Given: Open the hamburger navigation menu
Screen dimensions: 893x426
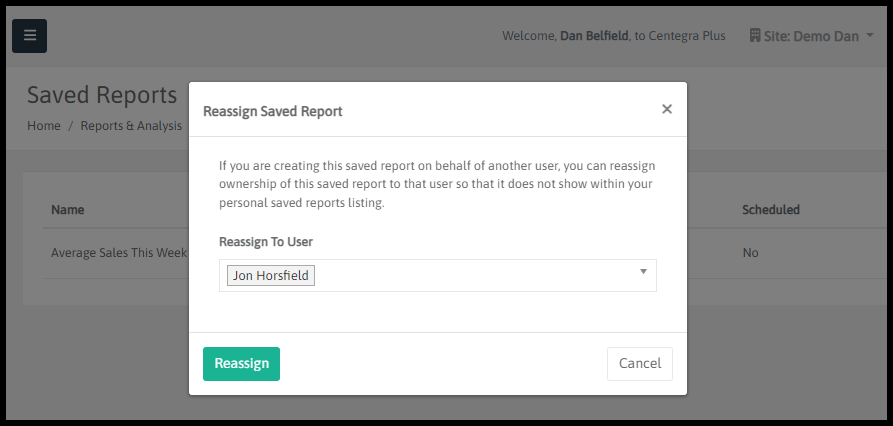Looking at the screenshot, I should tap(29, 36).
